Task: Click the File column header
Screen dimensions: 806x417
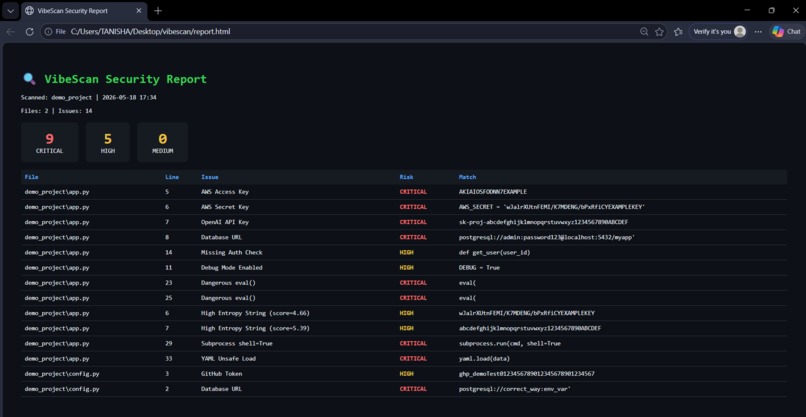Action: pos(31,177)
